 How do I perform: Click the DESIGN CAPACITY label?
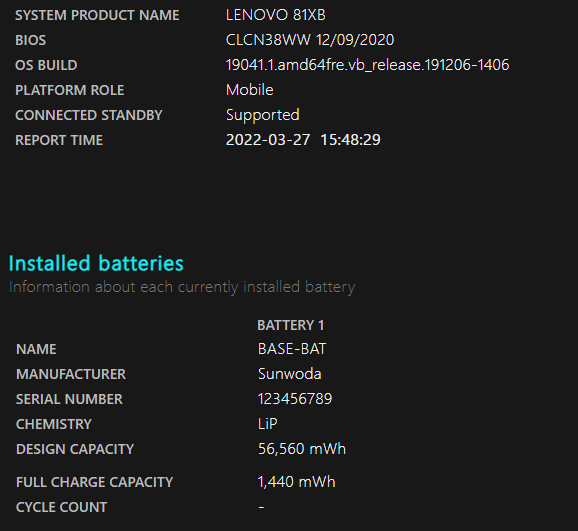75,449
